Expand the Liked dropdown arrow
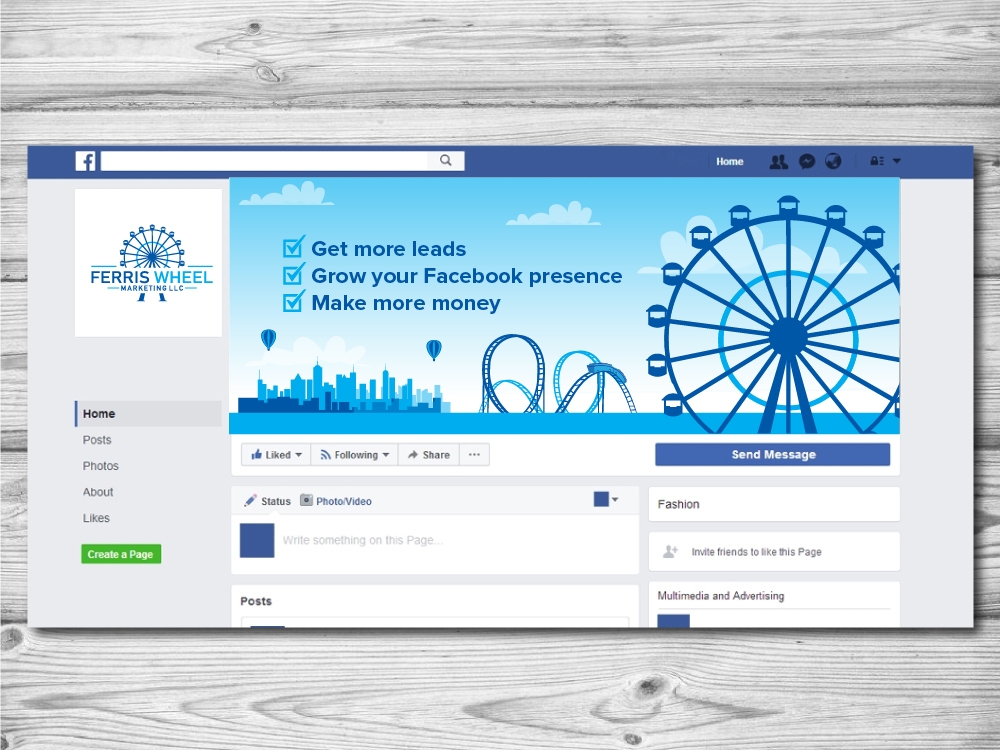Image resolution: width=1000 pixels, height=750 pixels. [297, 454]
